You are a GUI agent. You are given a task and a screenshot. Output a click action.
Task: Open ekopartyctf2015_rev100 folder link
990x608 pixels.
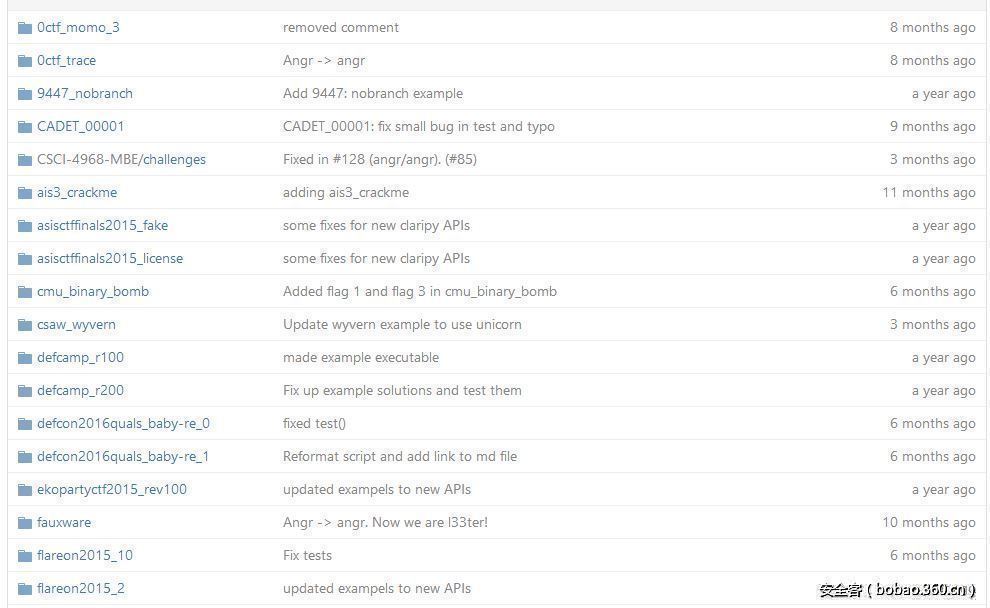[x=112, y=490]
